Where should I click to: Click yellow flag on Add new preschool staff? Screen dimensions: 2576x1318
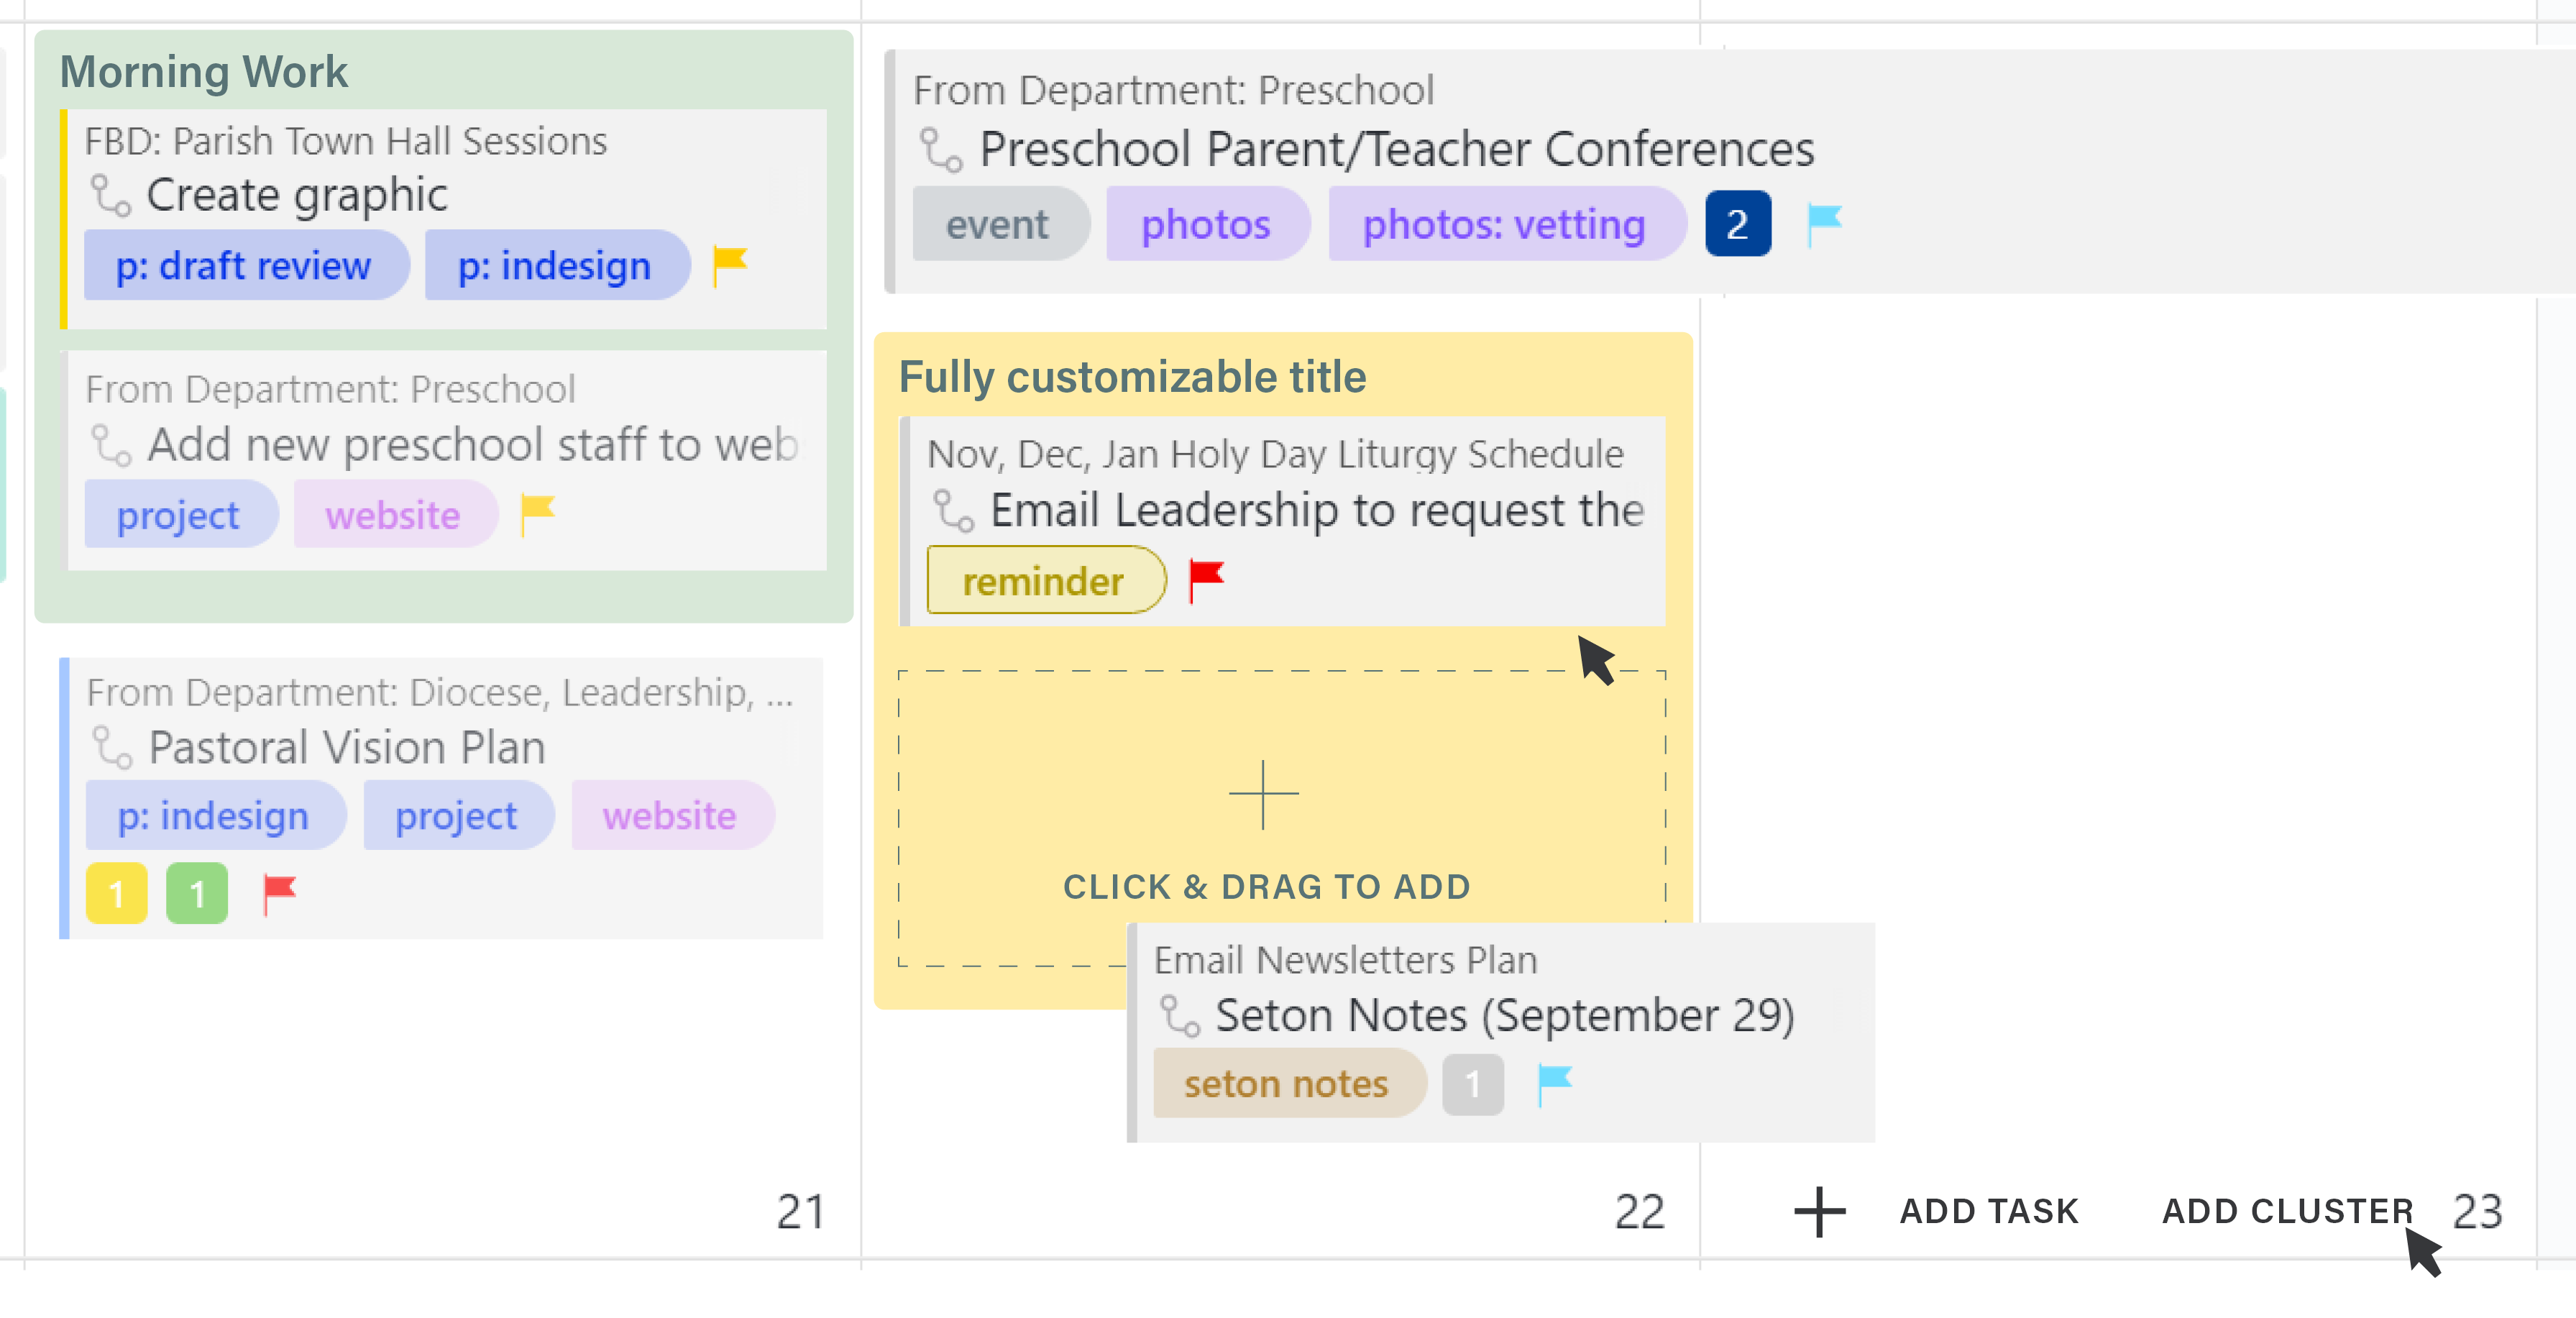(x=537, y=515)
